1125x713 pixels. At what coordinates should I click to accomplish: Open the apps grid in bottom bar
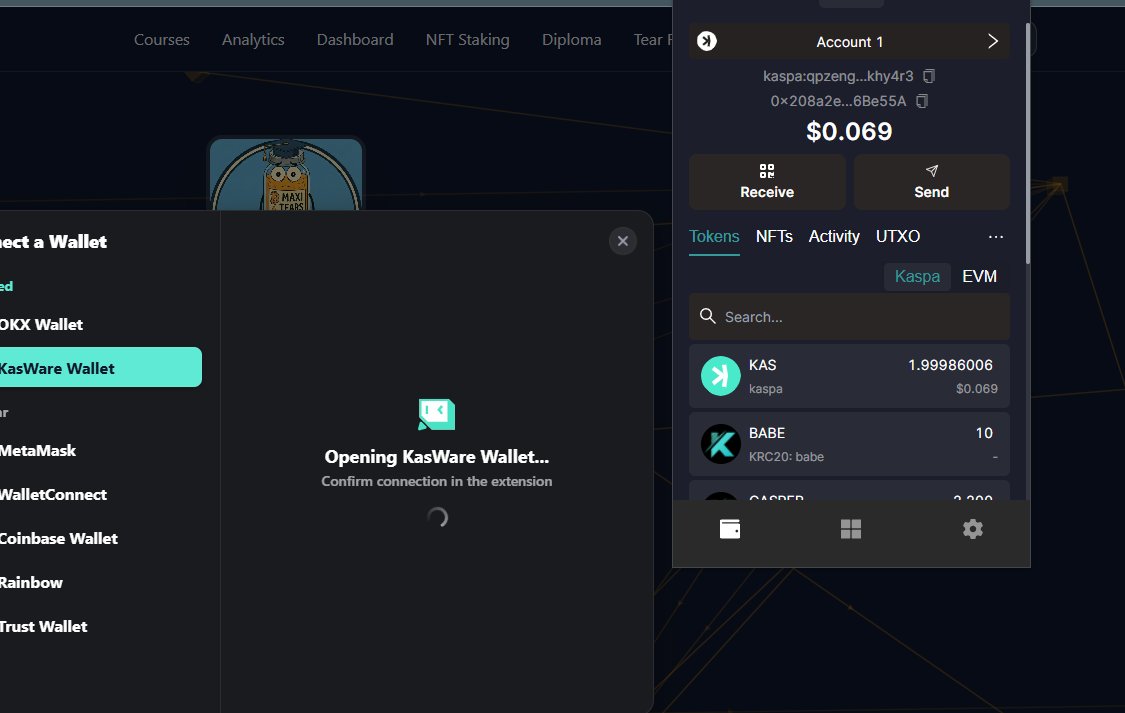[x=851, y=529]
